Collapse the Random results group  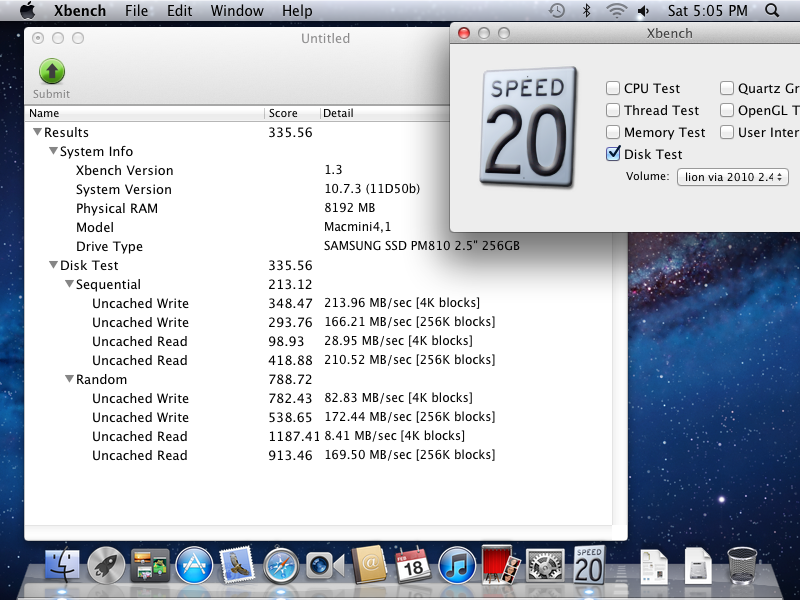69,379
